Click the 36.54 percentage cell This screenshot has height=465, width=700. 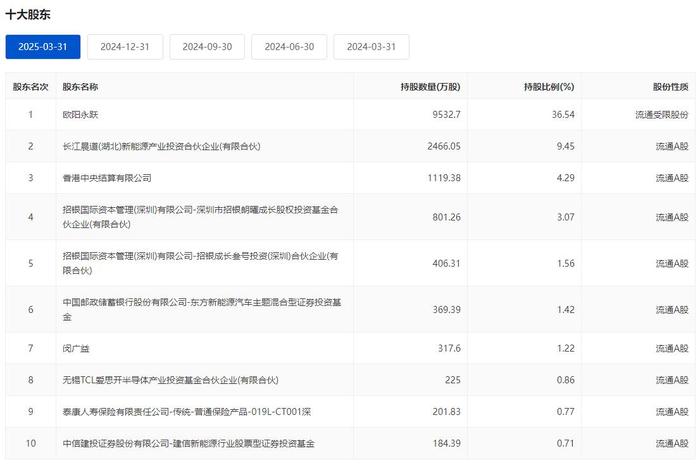tap(563, 115)
